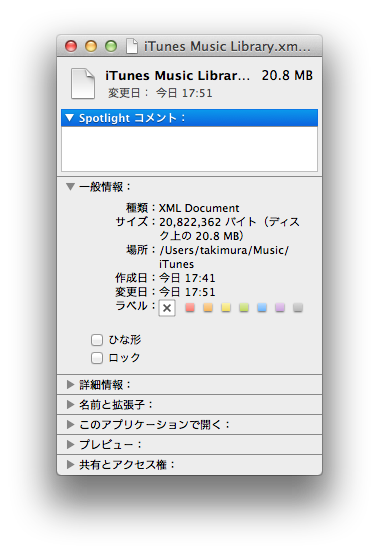Apply the red label color

190,307
